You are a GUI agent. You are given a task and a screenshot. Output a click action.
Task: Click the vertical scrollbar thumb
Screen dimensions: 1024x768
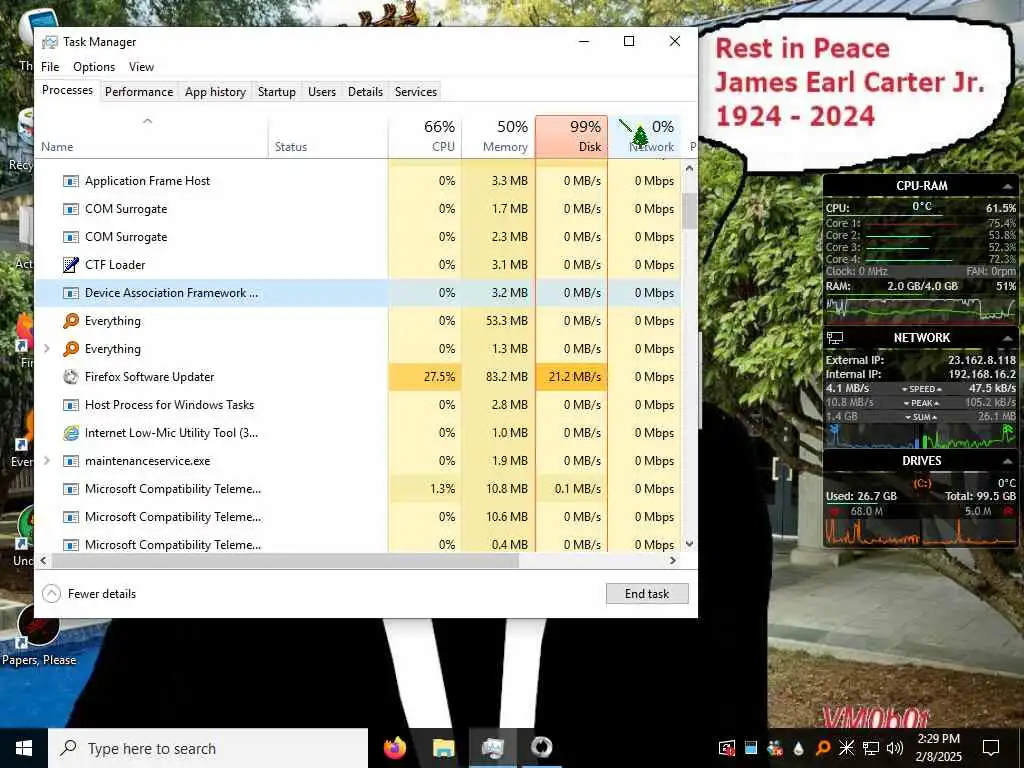point(689,210)
